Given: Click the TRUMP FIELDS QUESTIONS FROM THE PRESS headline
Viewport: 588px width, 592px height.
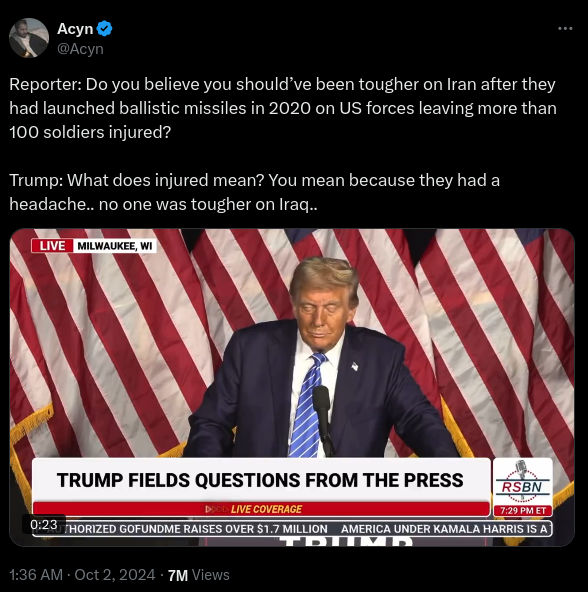Looking at the screenshot, I should 260,480.
